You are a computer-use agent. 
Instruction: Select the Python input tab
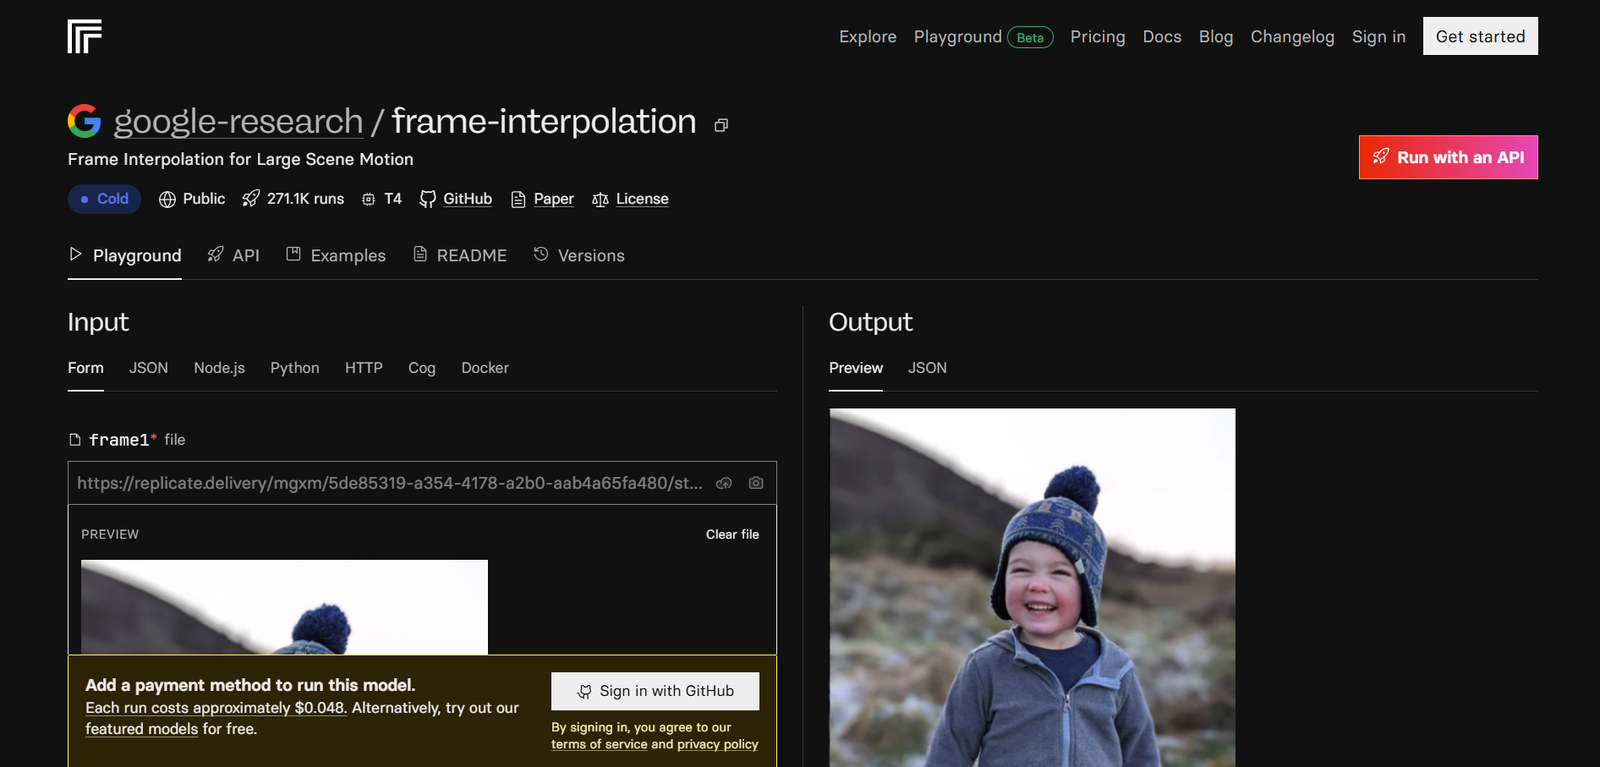295,368
